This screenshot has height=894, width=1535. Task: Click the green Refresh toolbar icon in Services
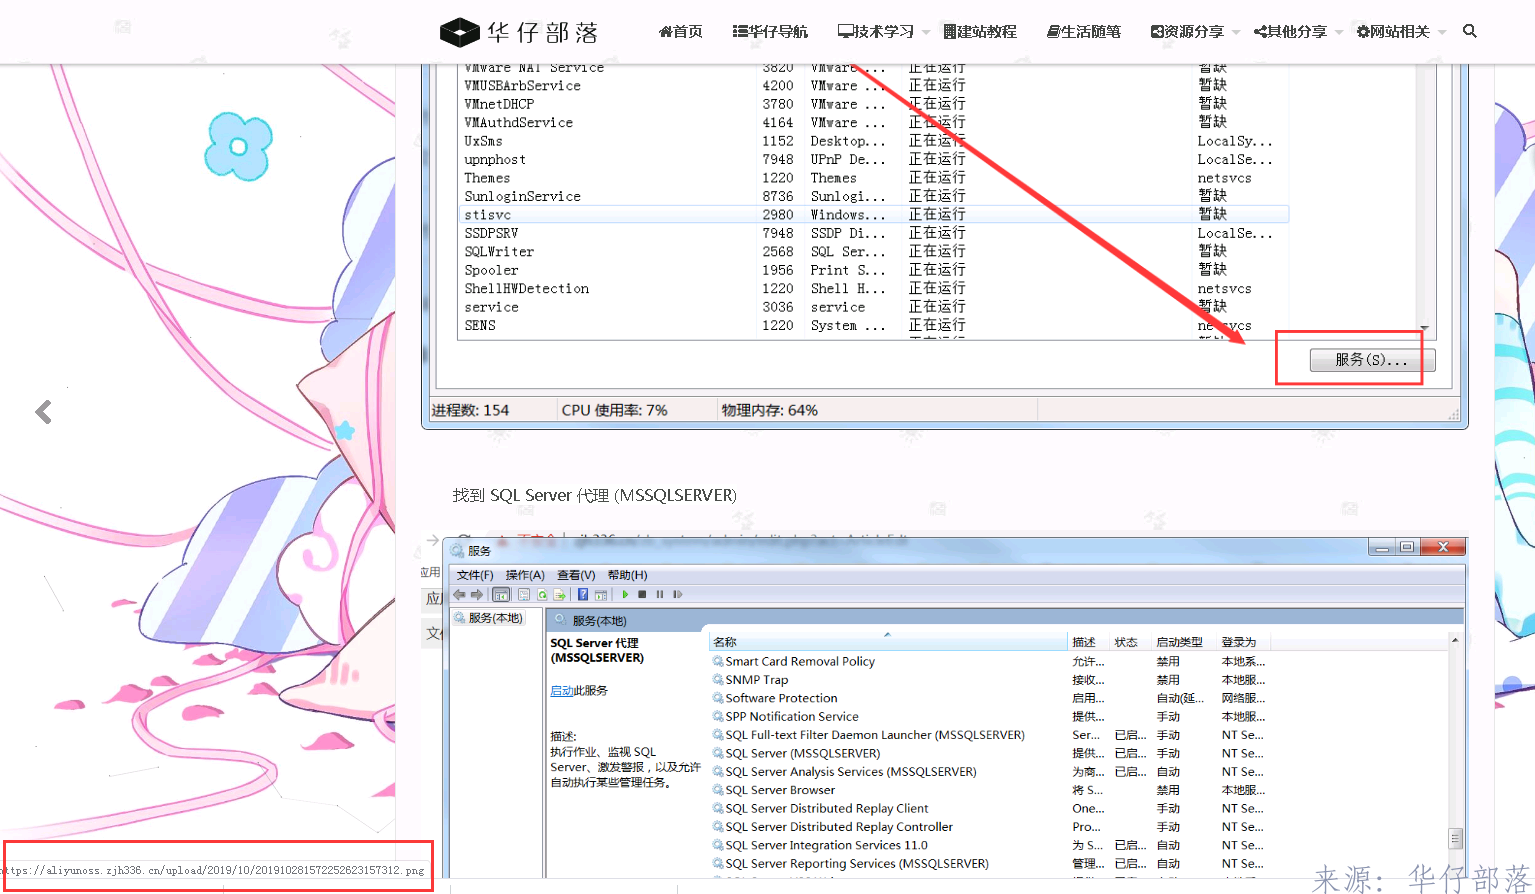pyautogui.click(x=542, y=594)
